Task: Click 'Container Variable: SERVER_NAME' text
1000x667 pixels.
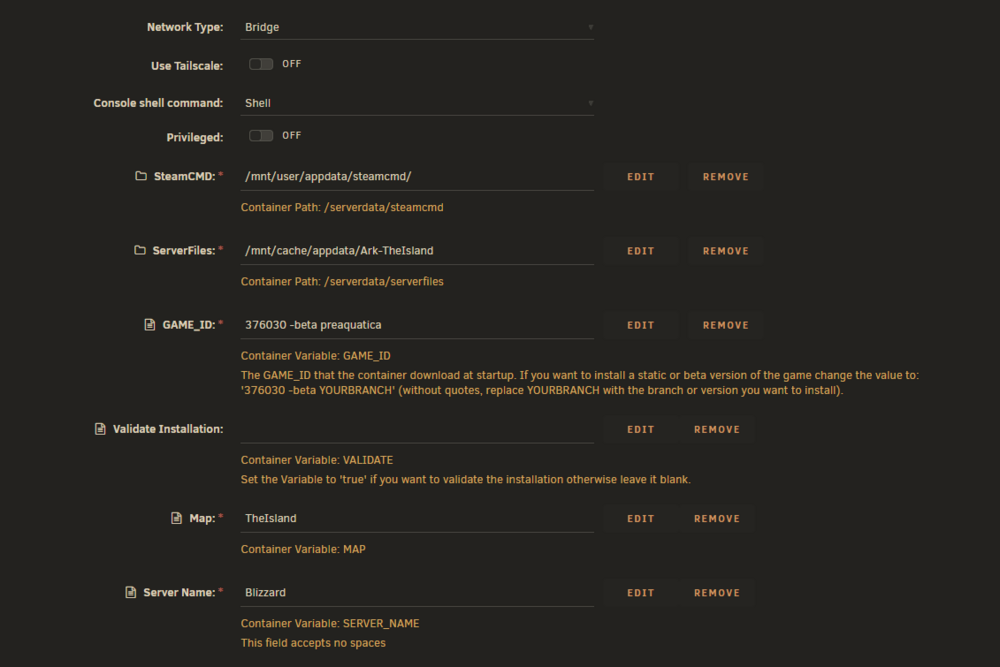Action: [x=330, y=623]
